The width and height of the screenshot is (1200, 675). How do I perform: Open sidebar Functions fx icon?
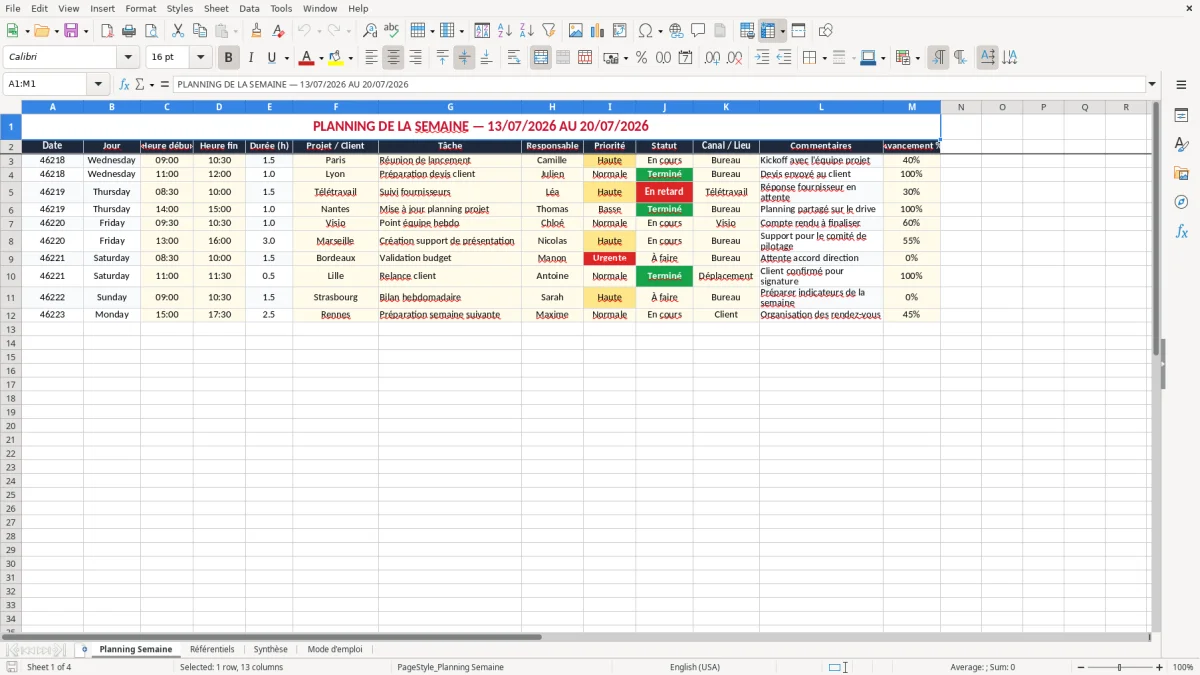click(1181, 231)
